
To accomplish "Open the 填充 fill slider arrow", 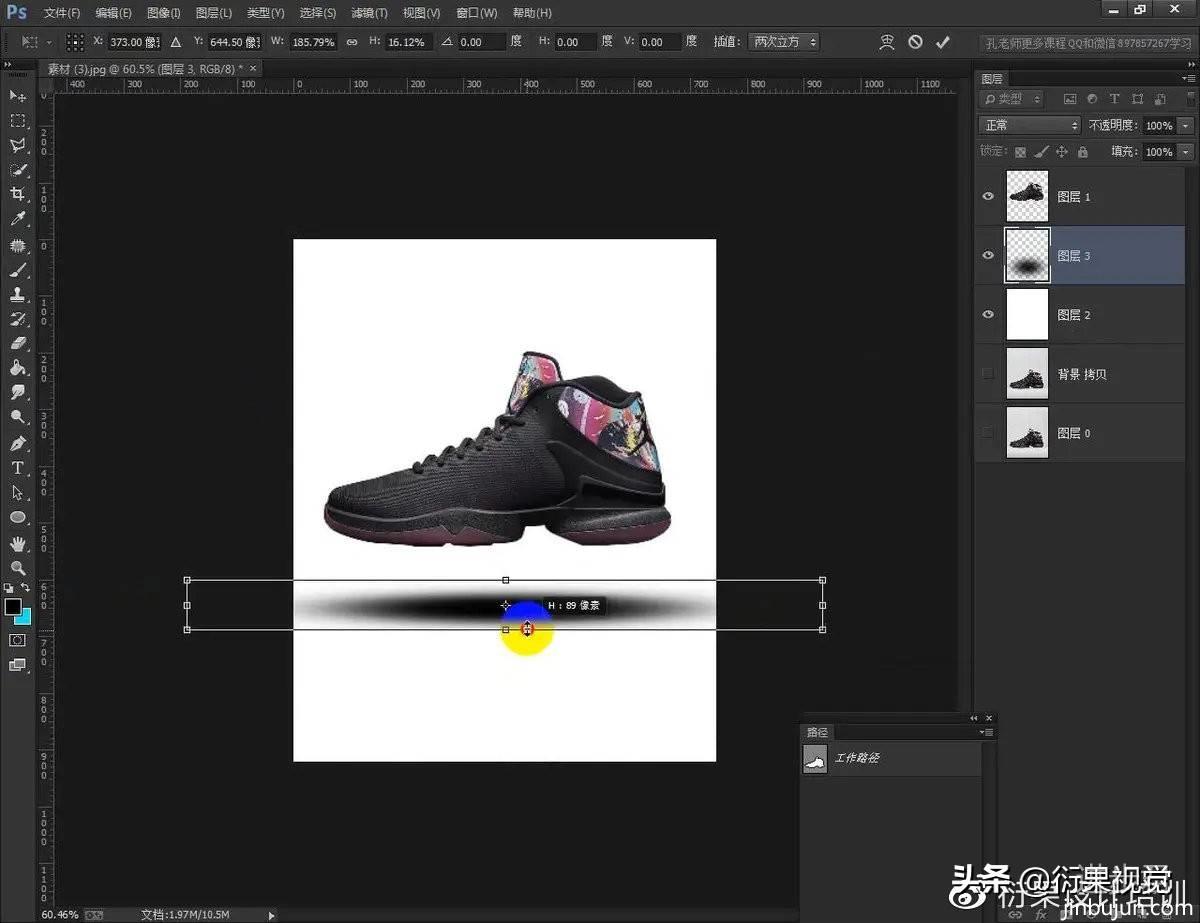I will (x=1186, y=152).
